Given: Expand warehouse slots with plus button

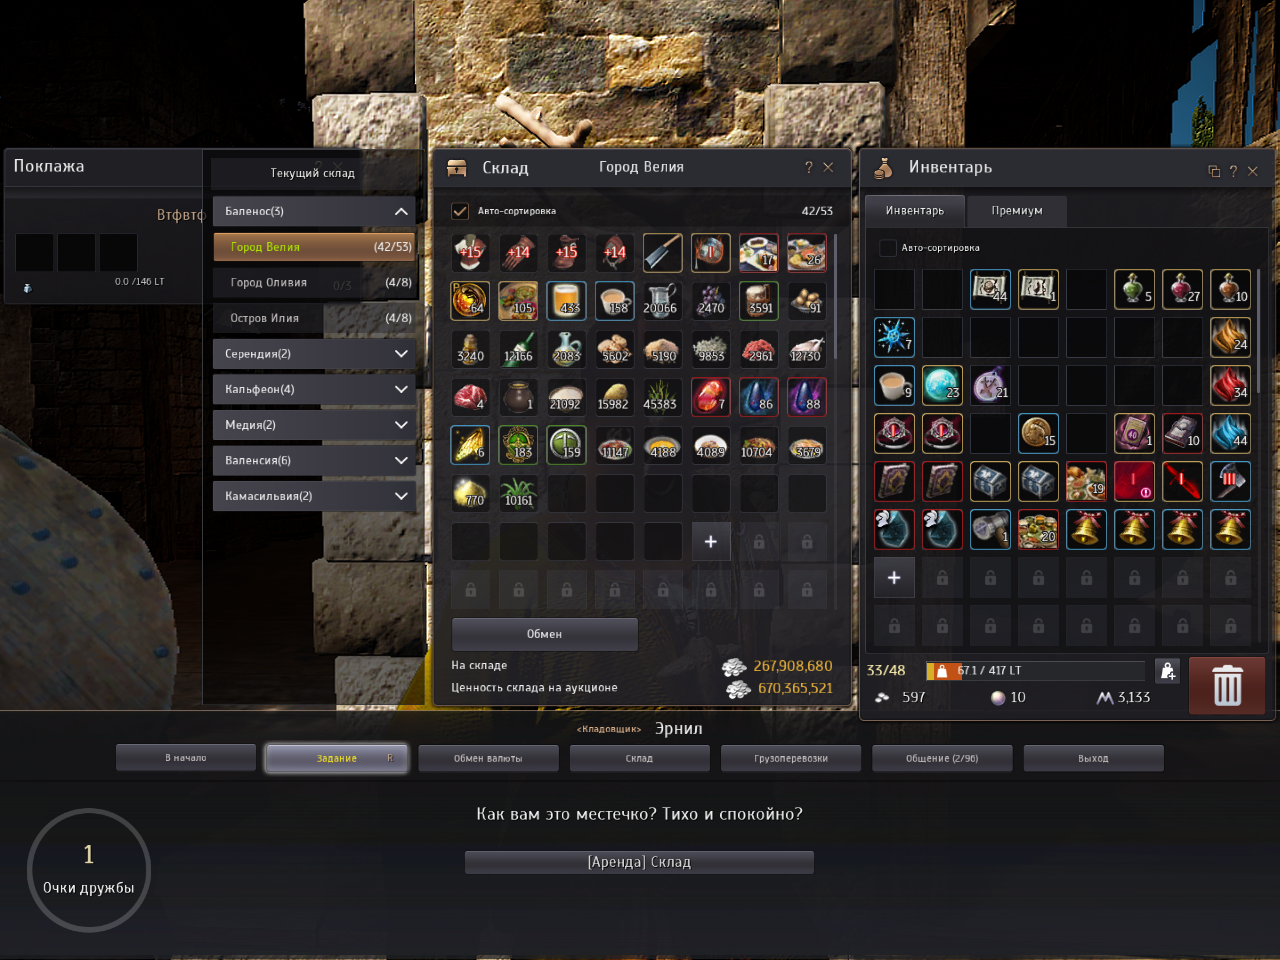Looking at the screenshot, I should point(710,541).
